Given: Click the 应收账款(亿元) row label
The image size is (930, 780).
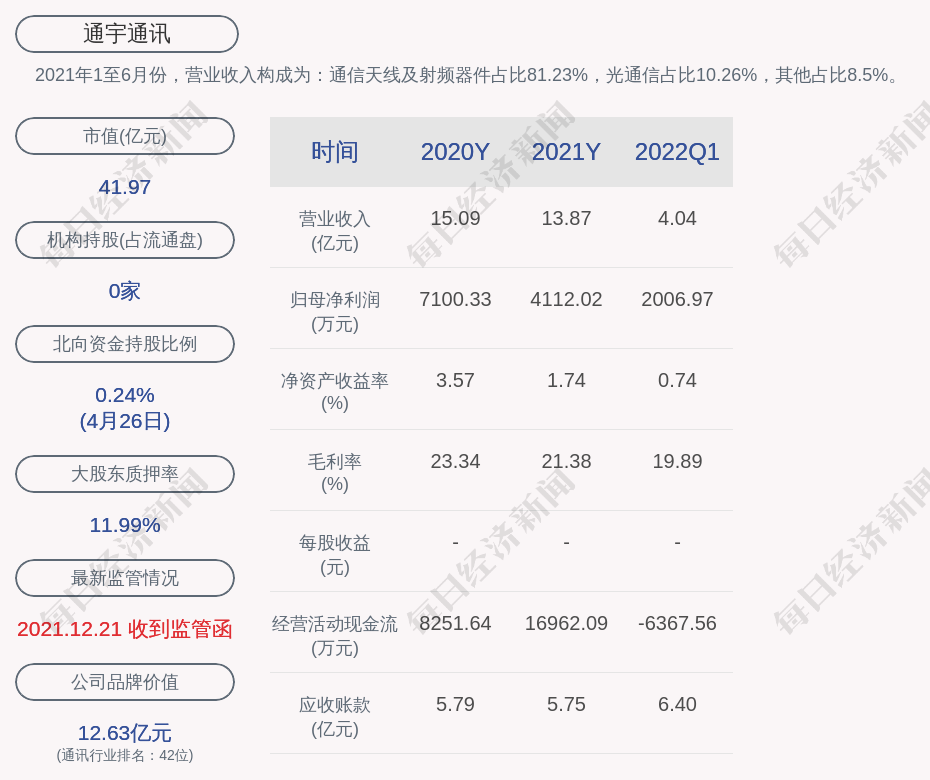Looking at the screenshot, I should [x=335, y=717].
